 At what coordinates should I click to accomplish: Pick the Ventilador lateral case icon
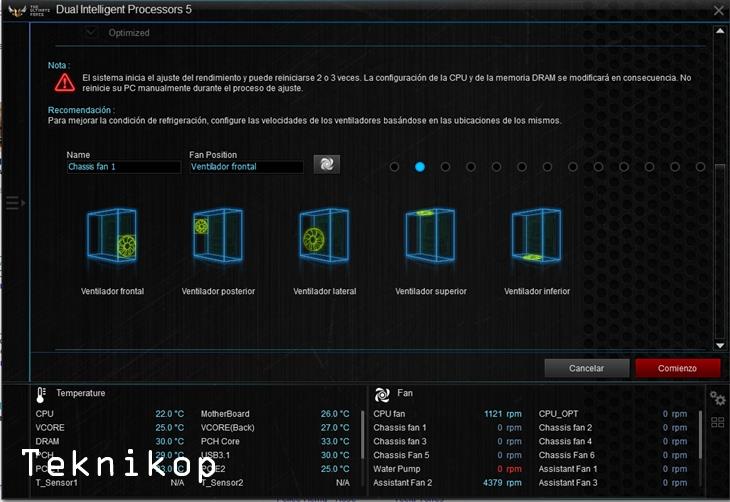click(x=324, y=237)
